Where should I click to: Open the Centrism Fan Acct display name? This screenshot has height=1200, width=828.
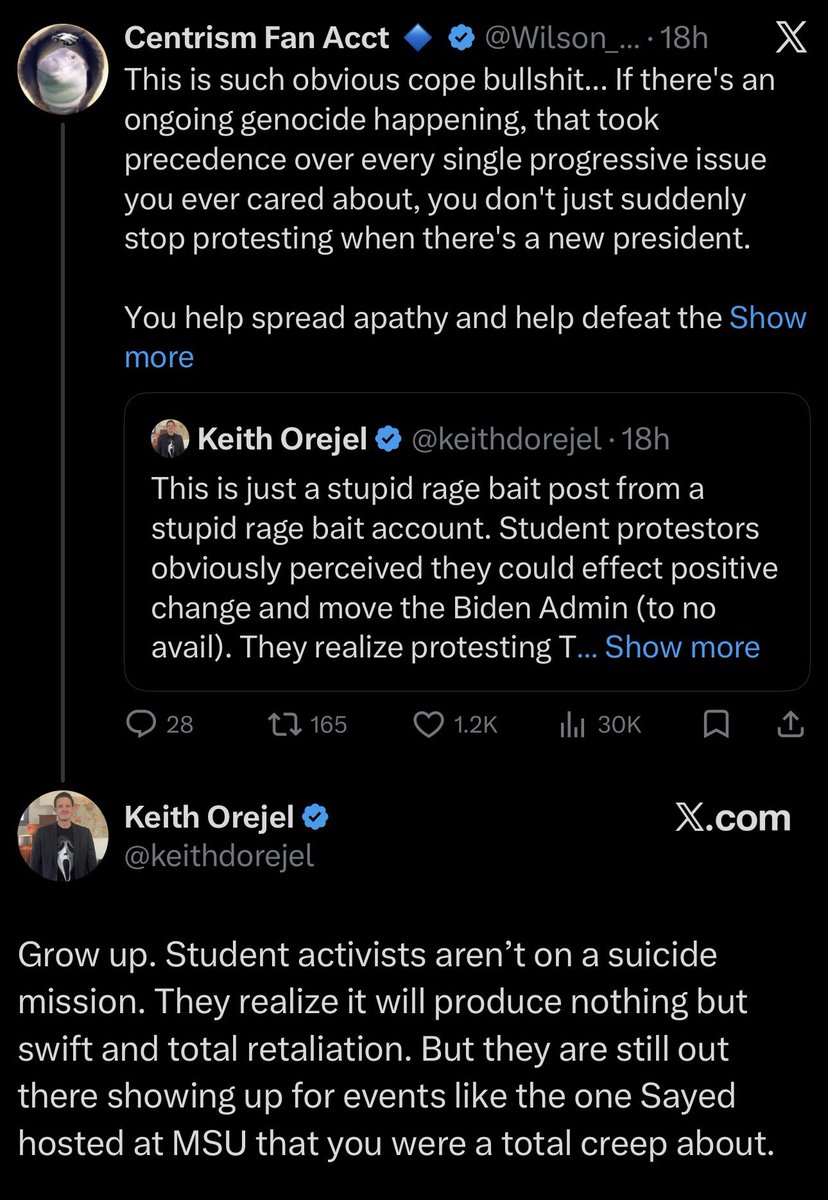coord(257,40)
